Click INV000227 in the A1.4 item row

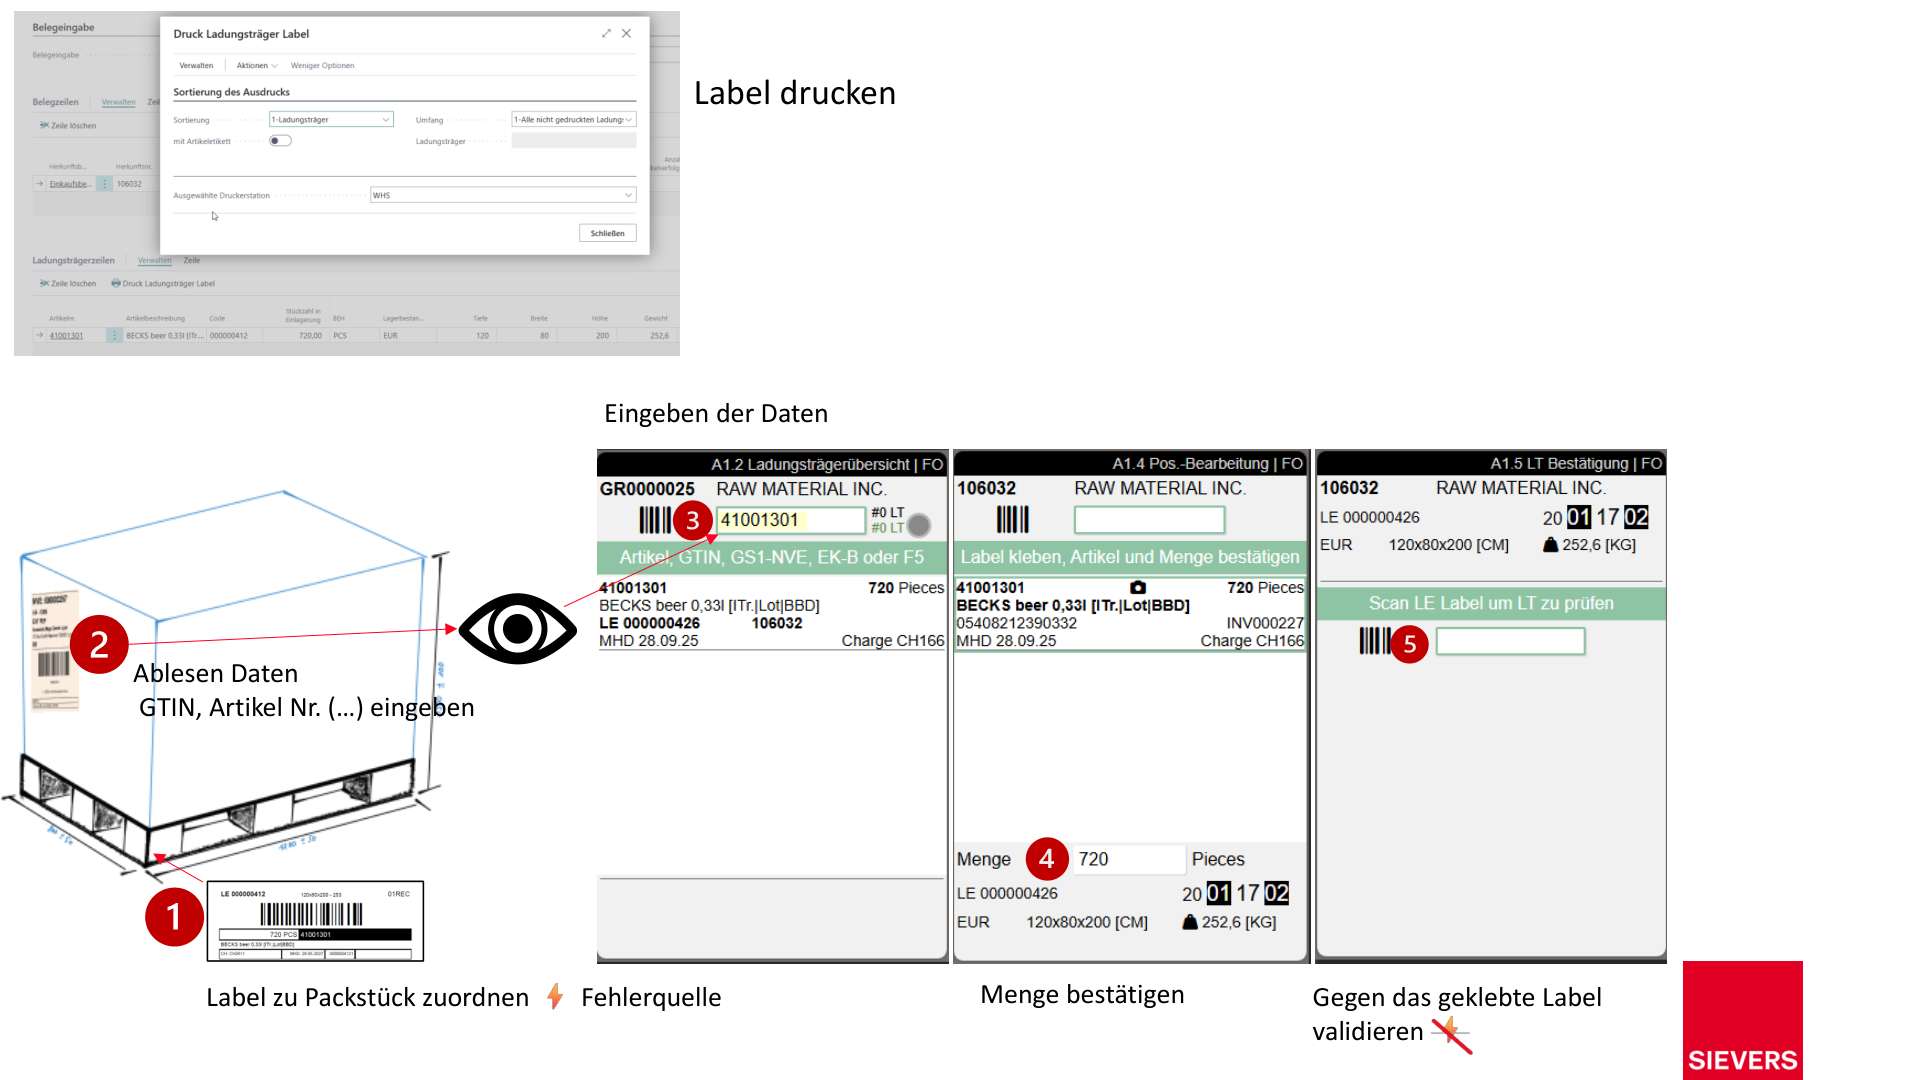pyautogui.click(x=1265, y=623)
